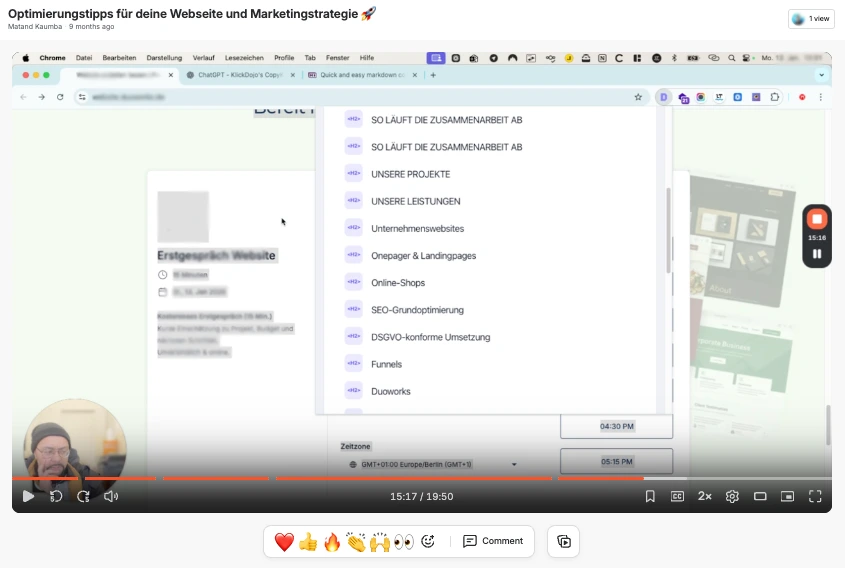Expand Chrome tab search chevron
Viewport: 845px width, 568px height.
[x=821, y=75]
